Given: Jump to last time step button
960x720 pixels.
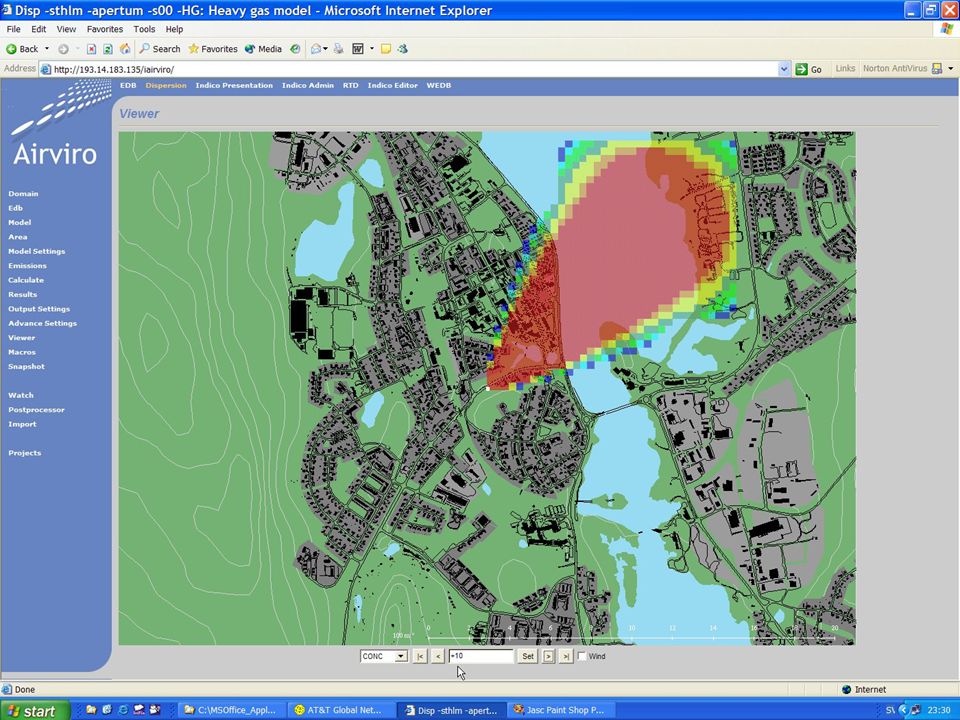Looking at the screenshot, I should pyautogui.click(x=566, y=656).
